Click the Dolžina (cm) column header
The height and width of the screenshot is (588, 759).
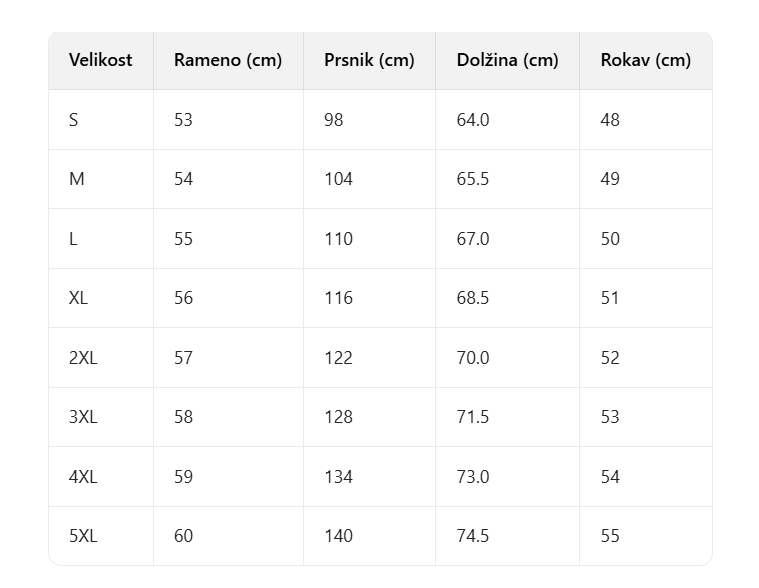click(x=507, y=60)
